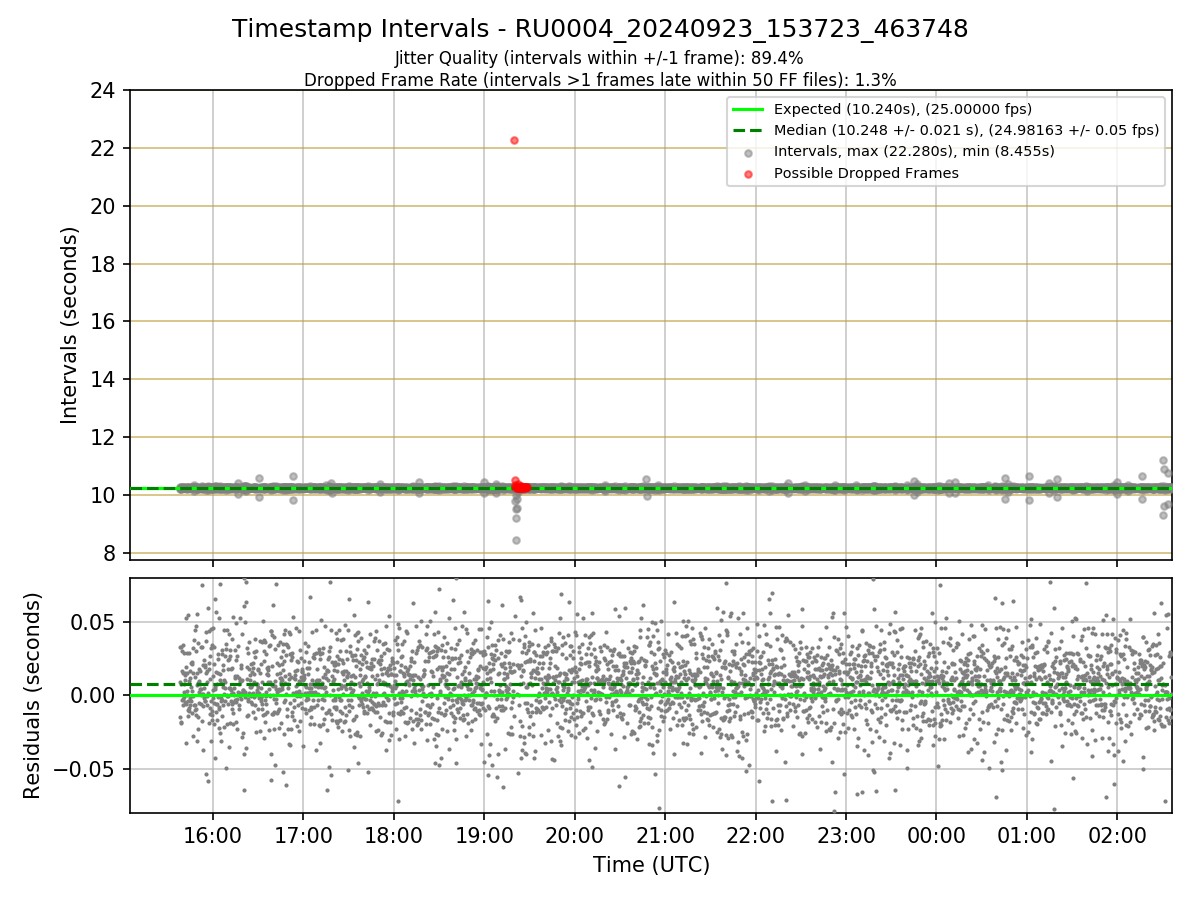Click the 00:00 x-axis tick label

pyautogui.click(x=936, y=834)
